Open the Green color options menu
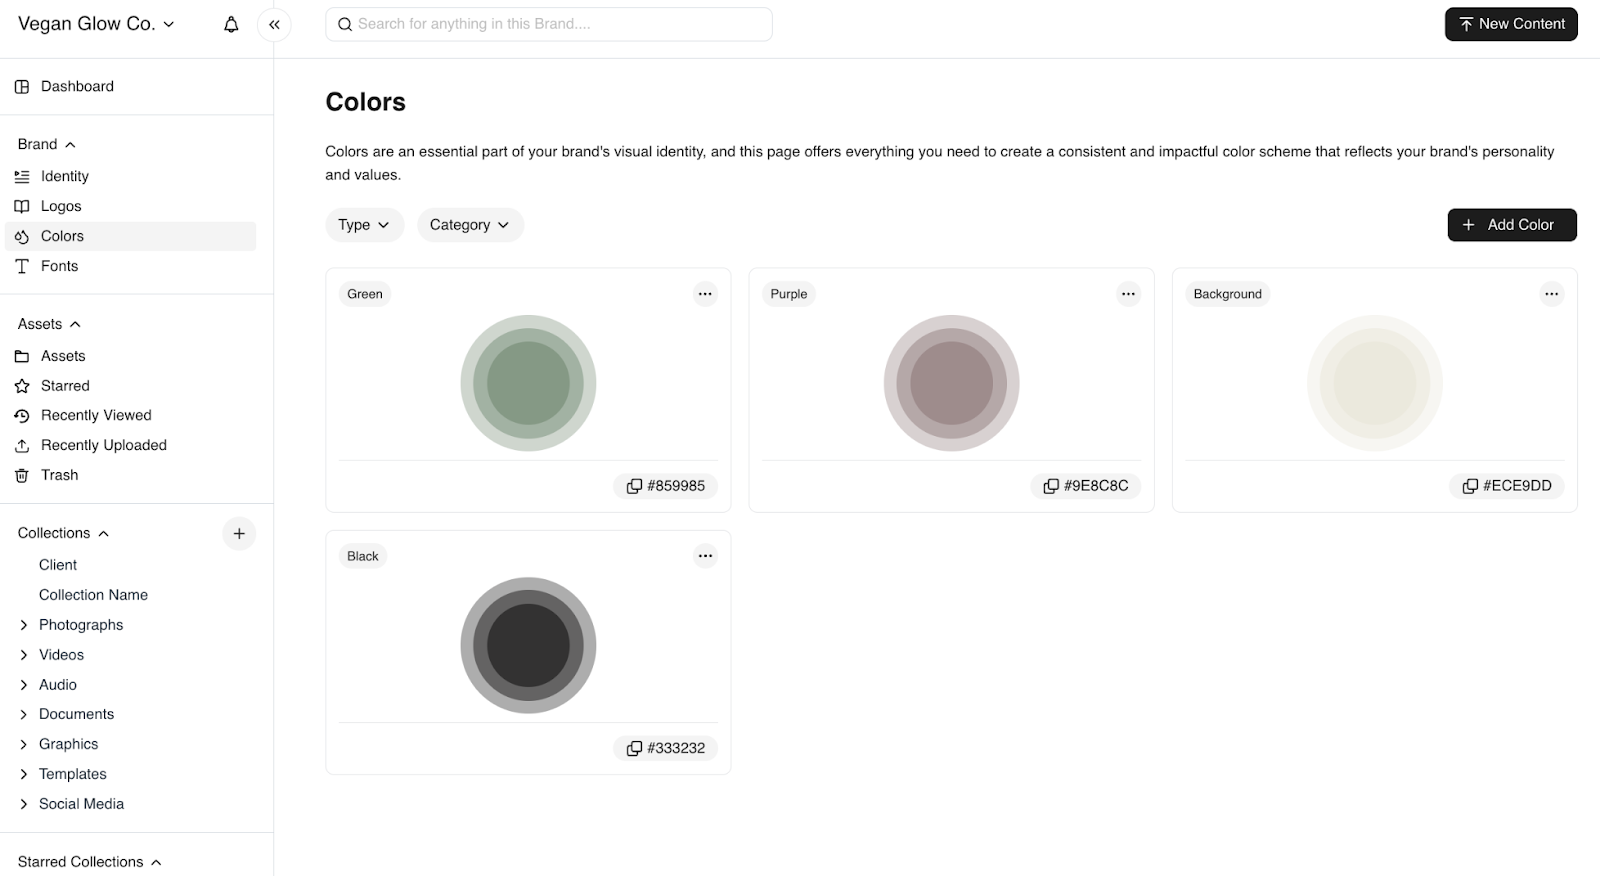This screenshot has height=876, width=1600. [705, 294]
